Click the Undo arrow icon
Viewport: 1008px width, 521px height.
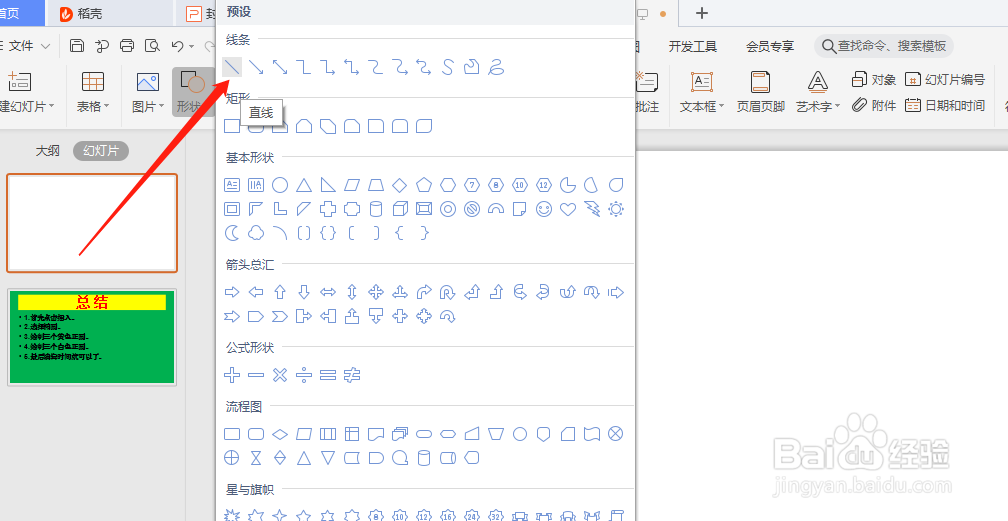click(x=178, y=46)
